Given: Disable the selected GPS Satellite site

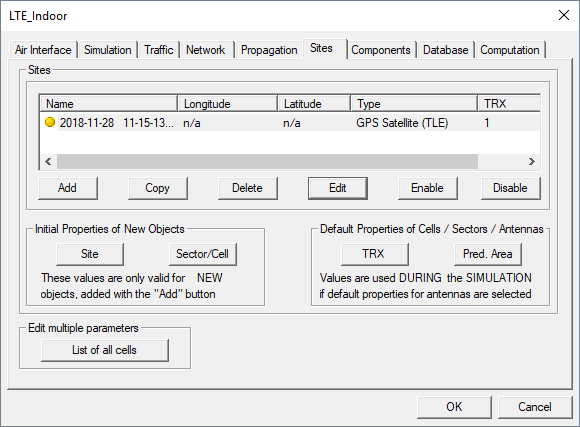Looking at the screenshot, I should [510, 188].
